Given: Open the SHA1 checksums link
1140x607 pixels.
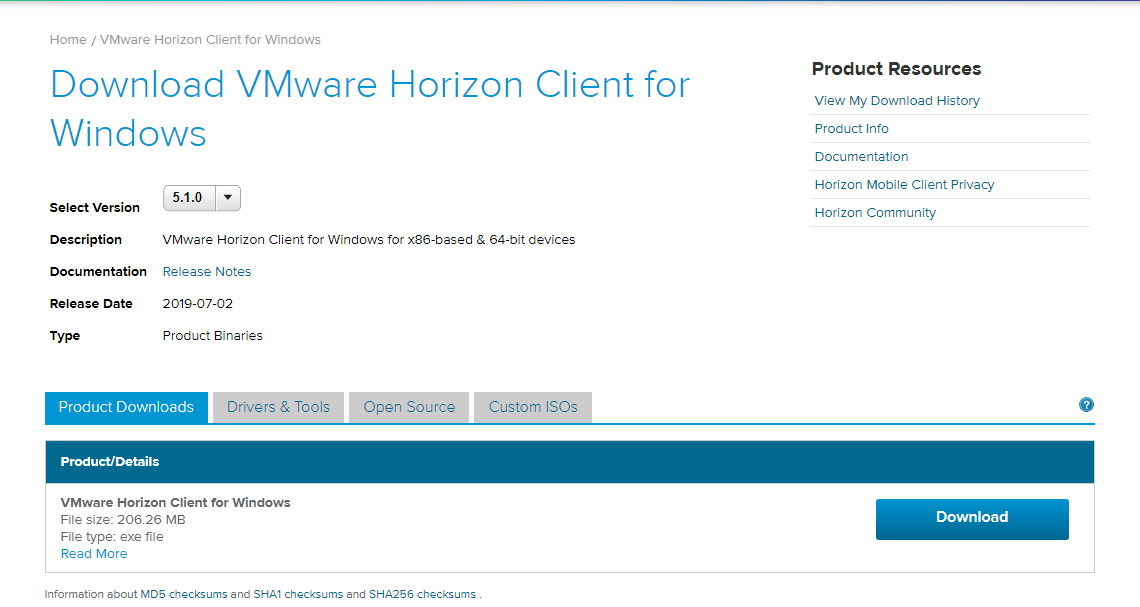Looking at the screenshot, I should [298, 595].
